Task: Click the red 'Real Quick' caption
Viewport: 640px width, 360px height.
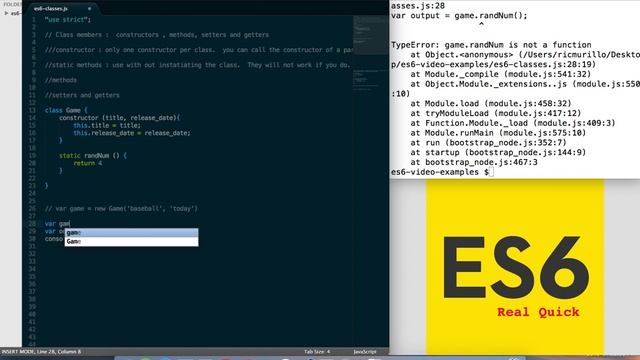Action: click(x=538, y=312)
